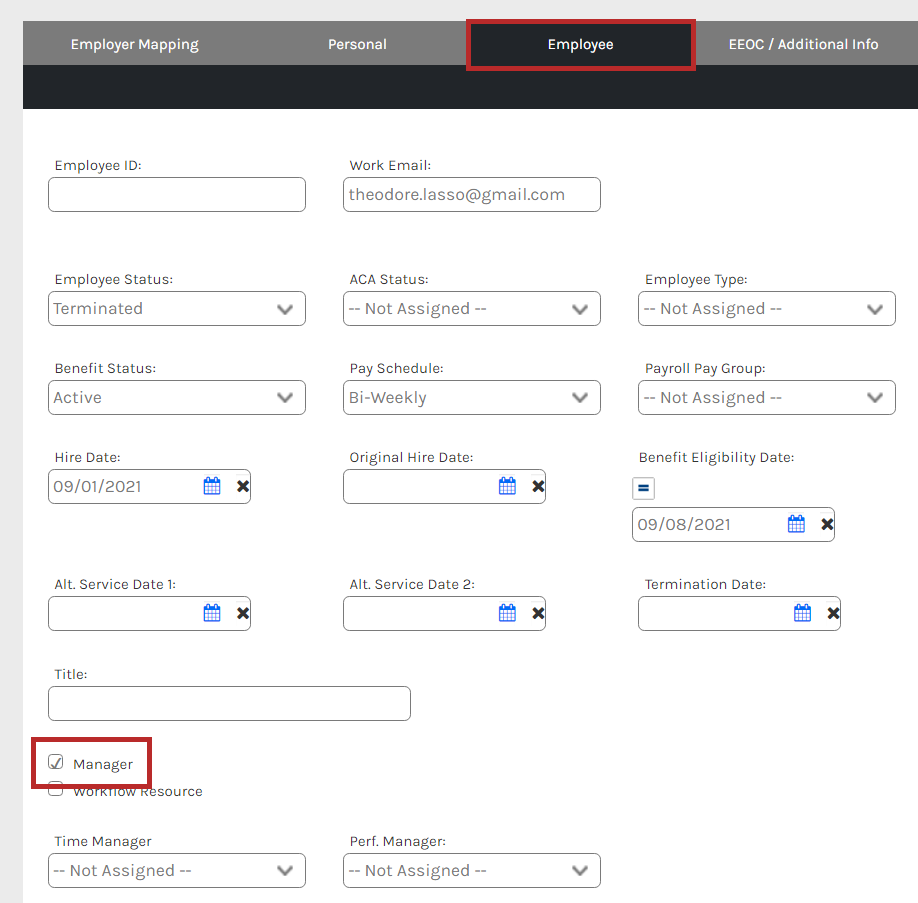Go to EEOC / Additional Info tab
This screenshot has height=903, width=918.
(x=803, y=44)
